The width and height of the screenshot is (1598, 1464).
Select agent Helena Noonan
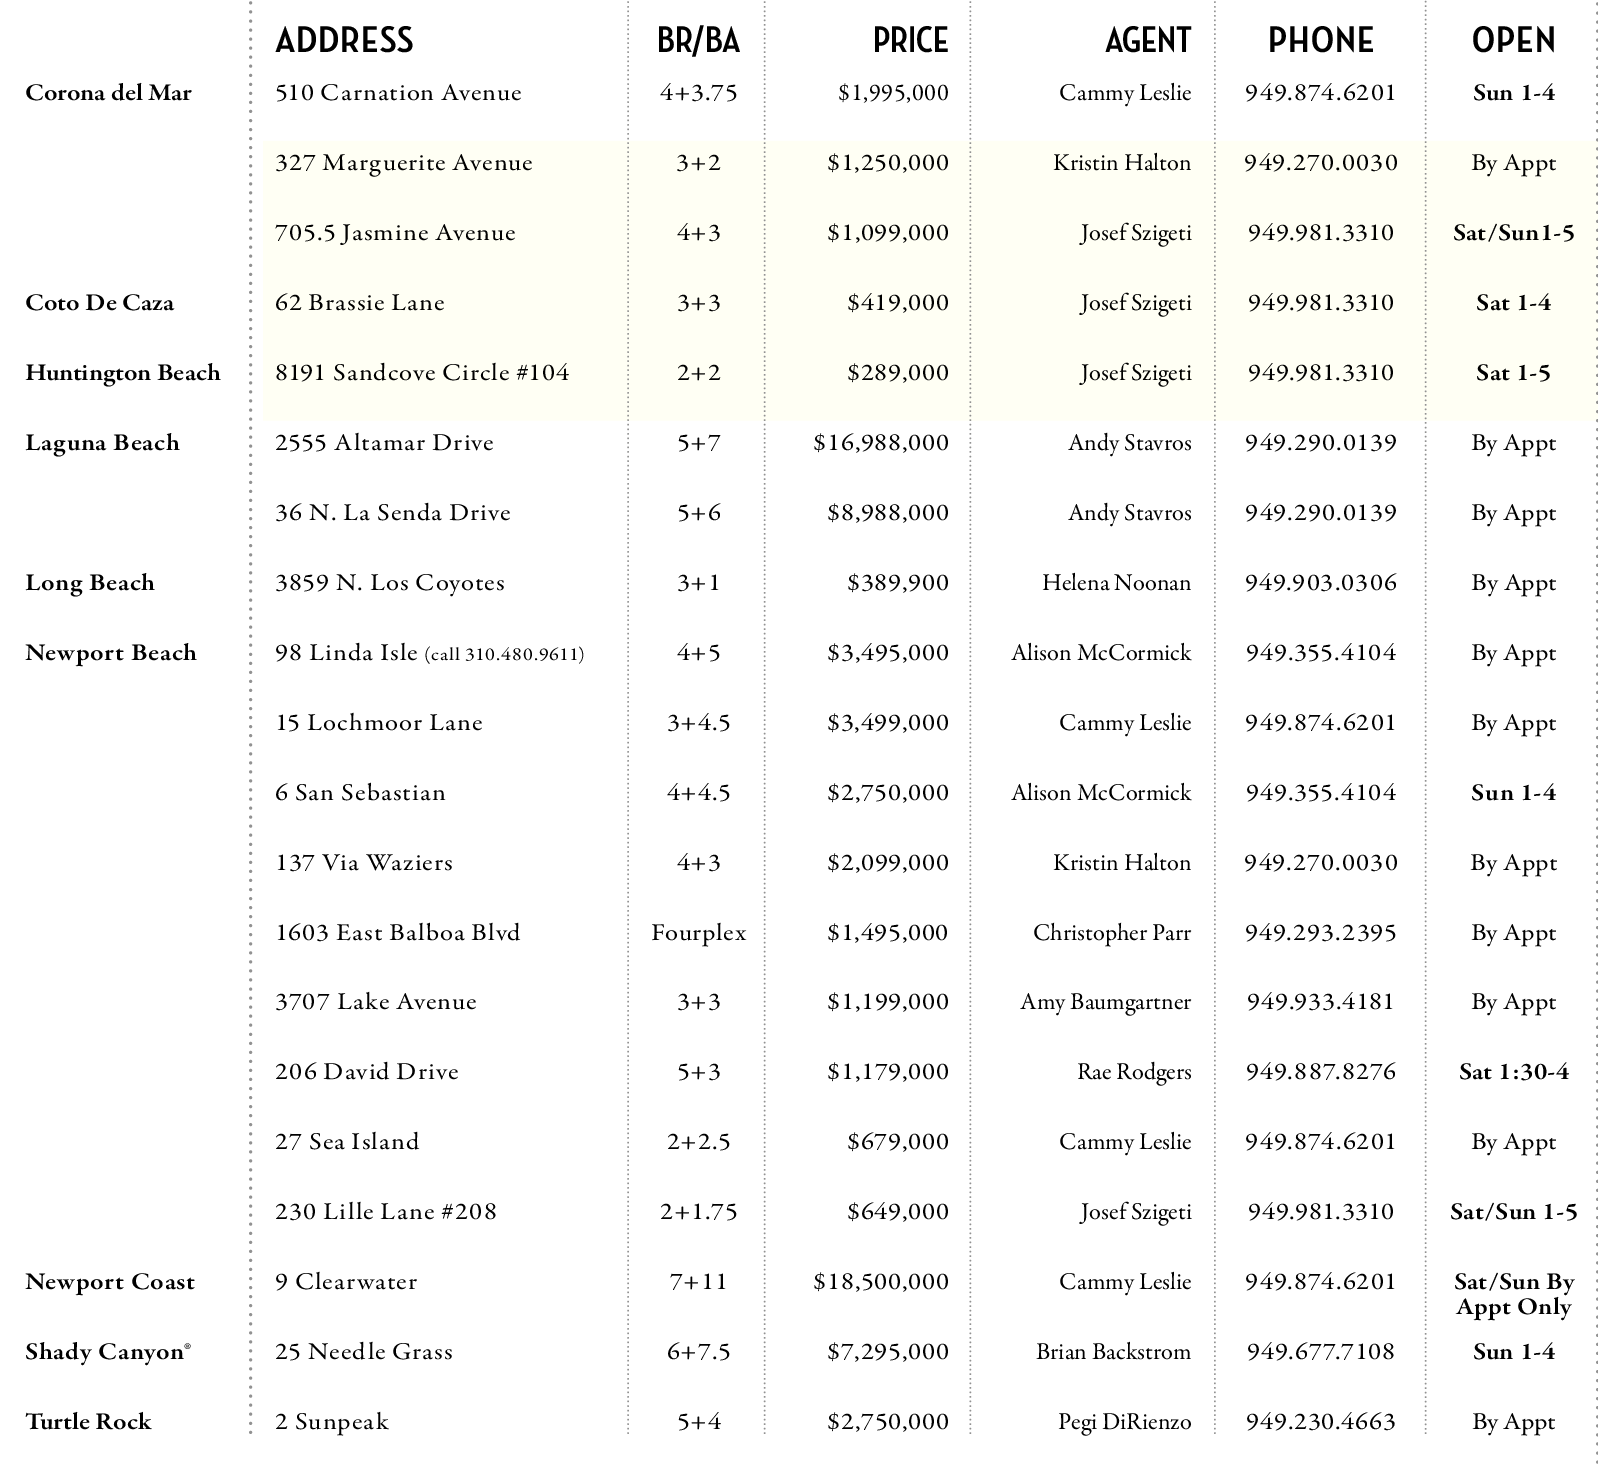click(x=1116, y=583)
